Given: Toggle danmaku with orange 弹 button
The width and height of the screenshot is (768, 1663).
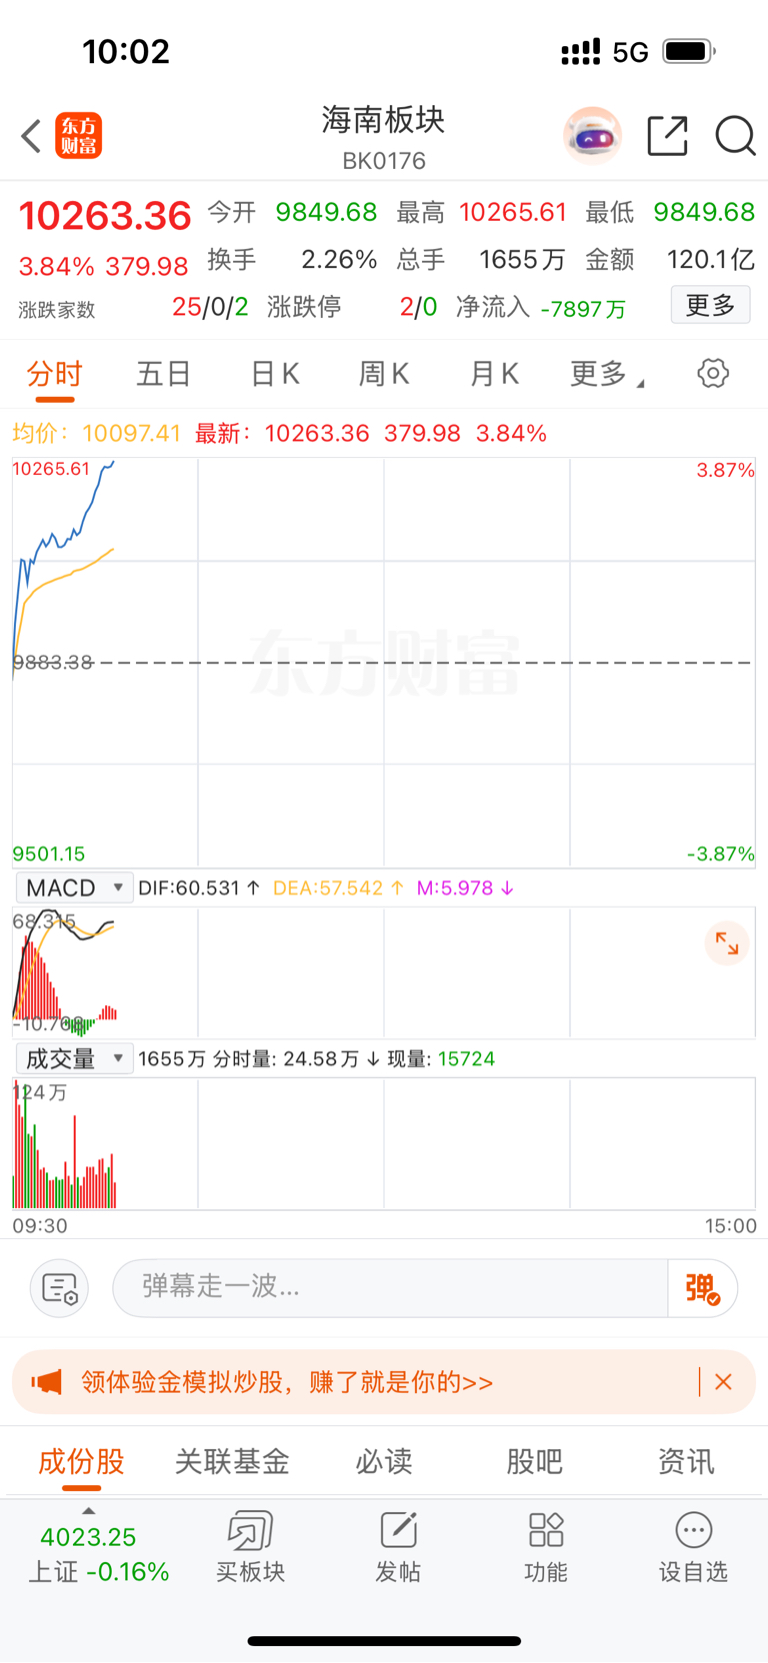Looking at the screenshot, I should pyautogui.click(x=702, y=1288).
